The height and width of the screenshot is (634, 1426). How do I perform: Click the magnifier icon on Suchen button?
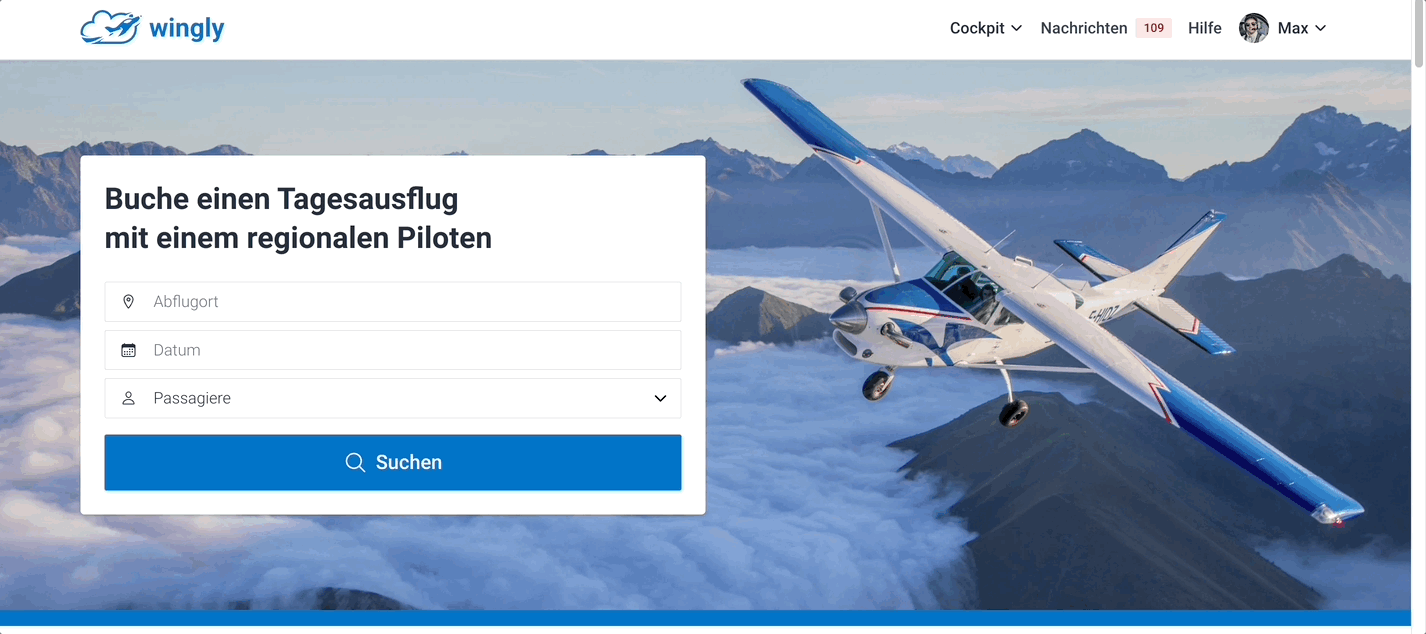pos(355,462)
